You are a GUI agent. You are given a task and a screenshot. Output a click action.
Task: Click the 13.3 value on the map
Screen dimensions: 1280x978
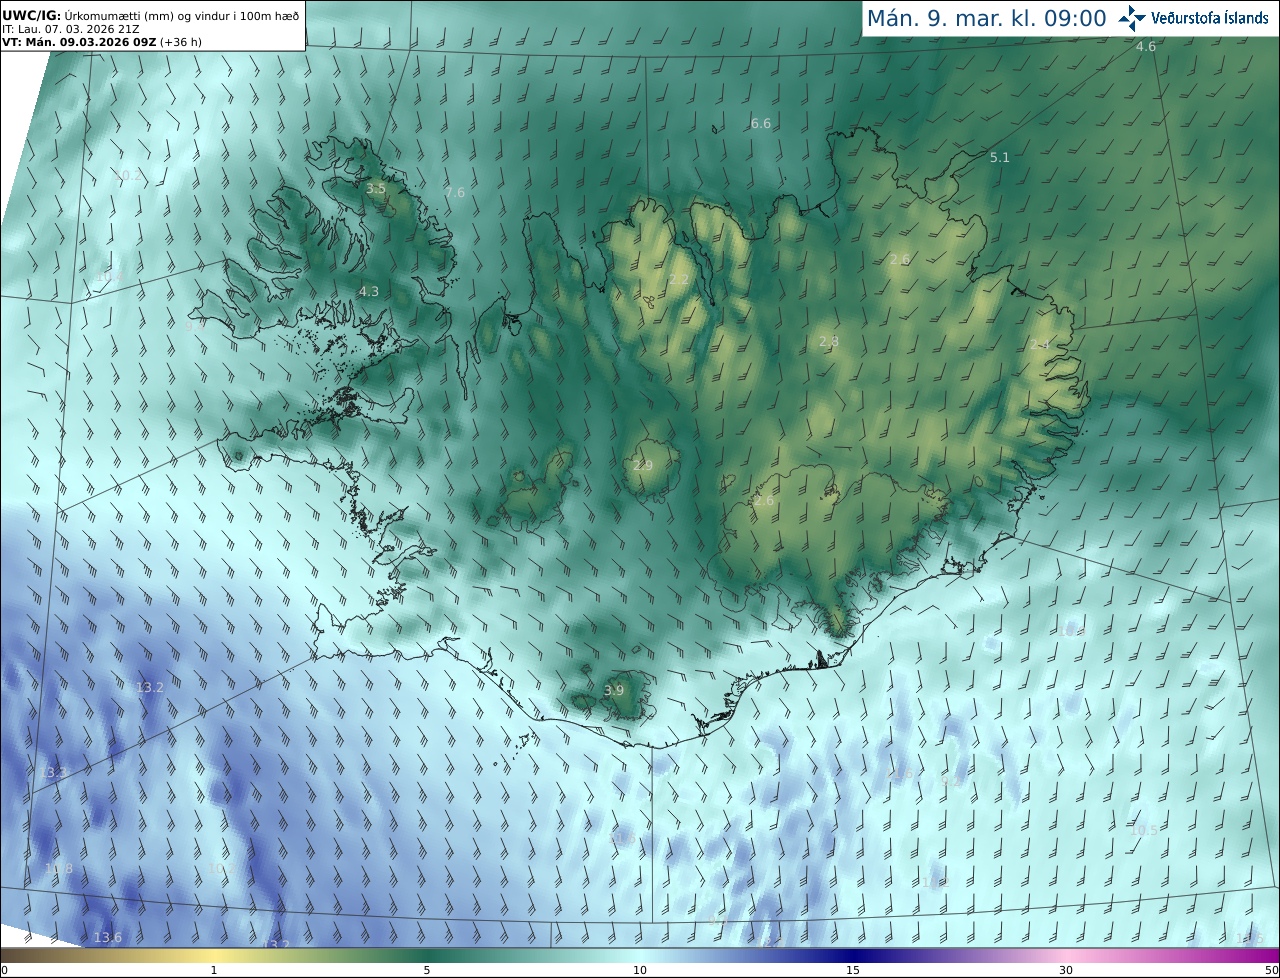tap(54, 772)
